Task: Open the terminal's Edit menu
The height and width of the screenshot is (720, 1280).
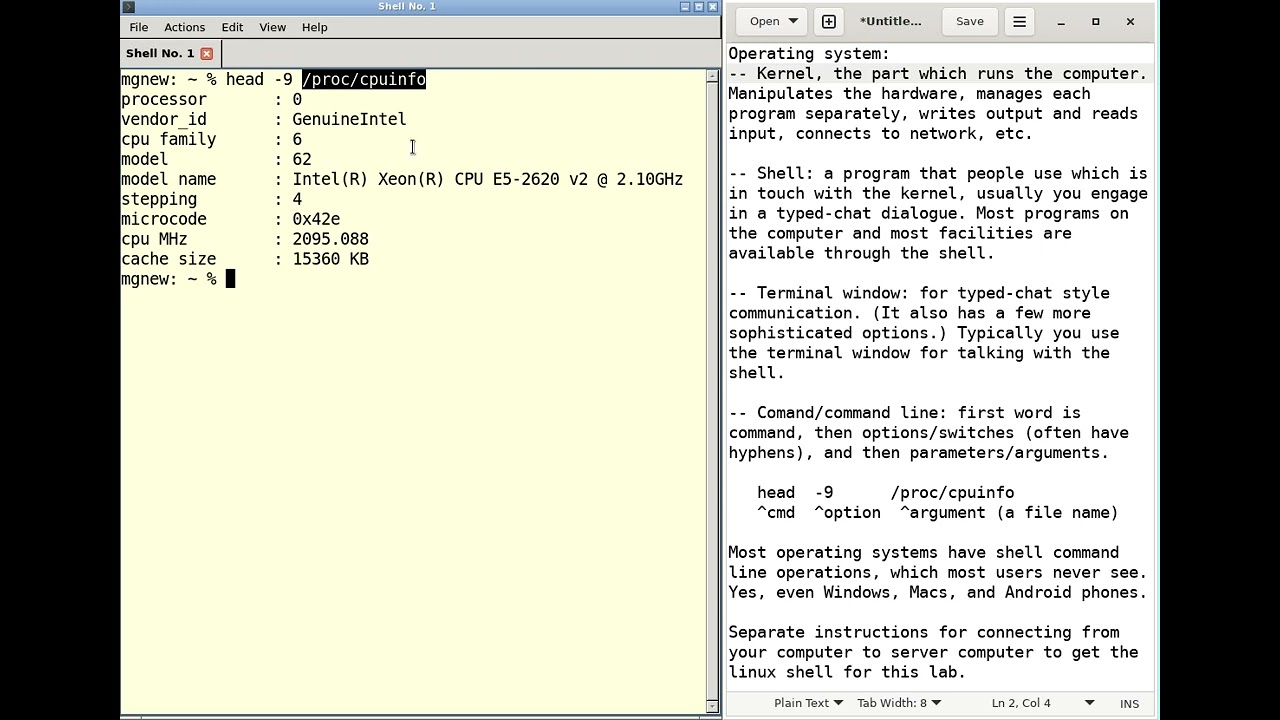Action: (x=232, y=27)
